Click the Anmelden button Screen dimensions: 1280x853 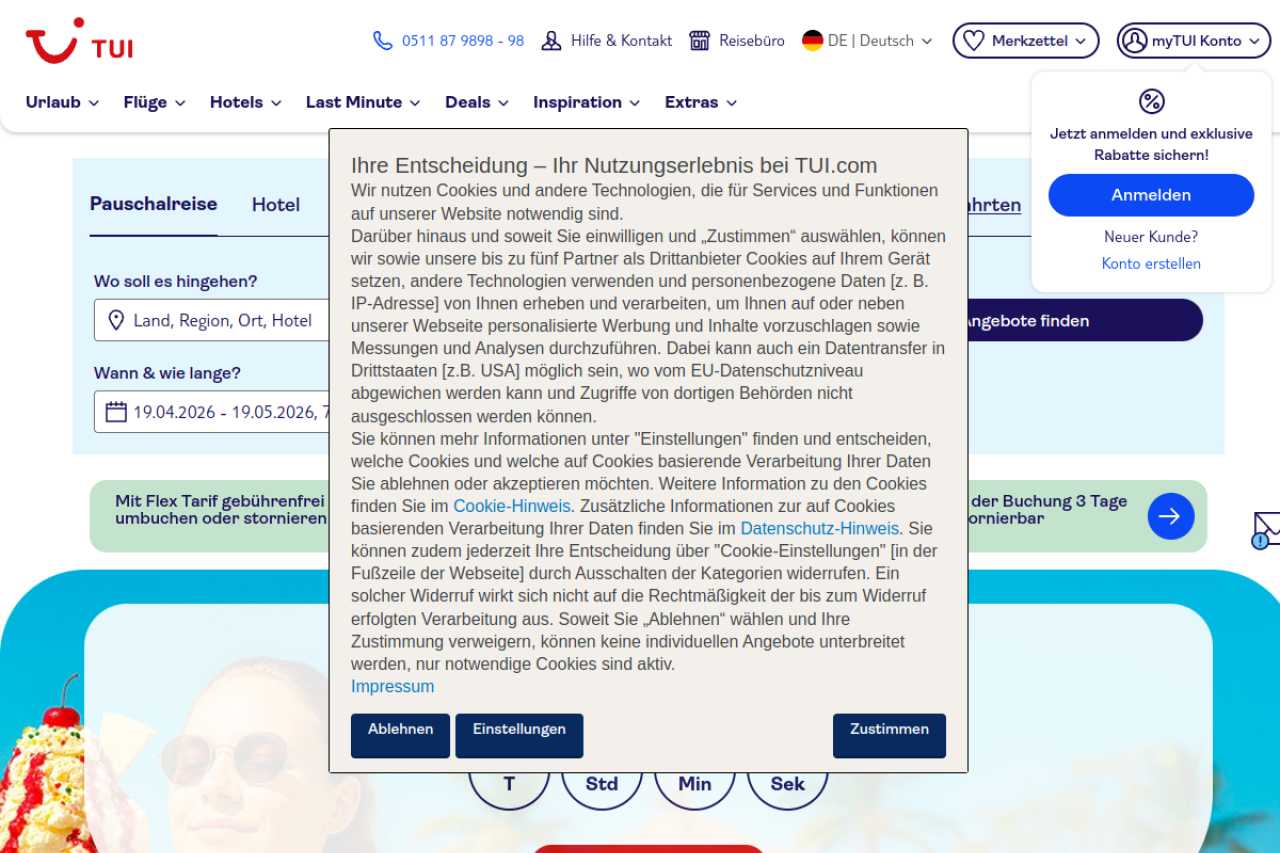(x=1151, y=195)
